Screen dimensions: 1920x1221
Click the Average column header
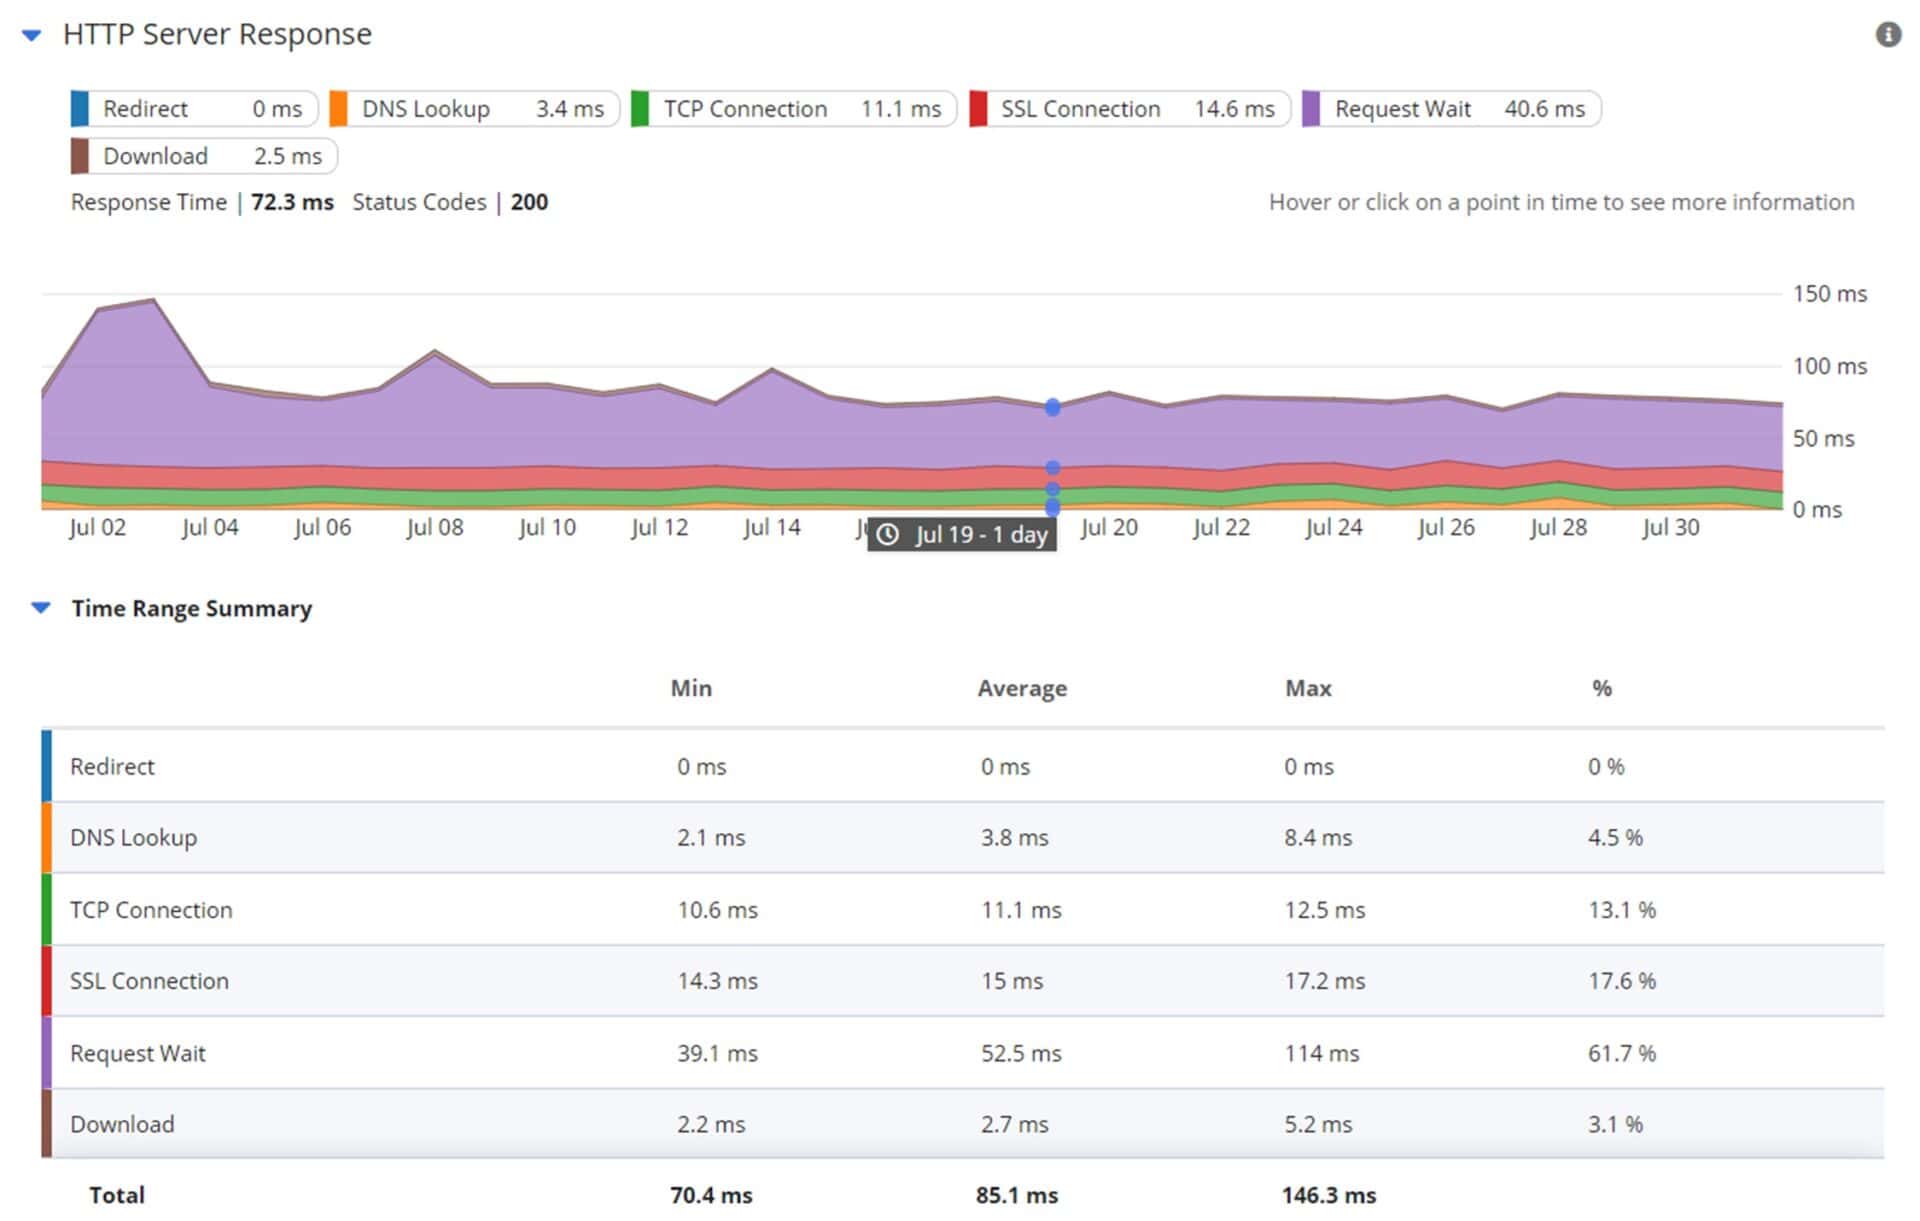[1021, 688]
